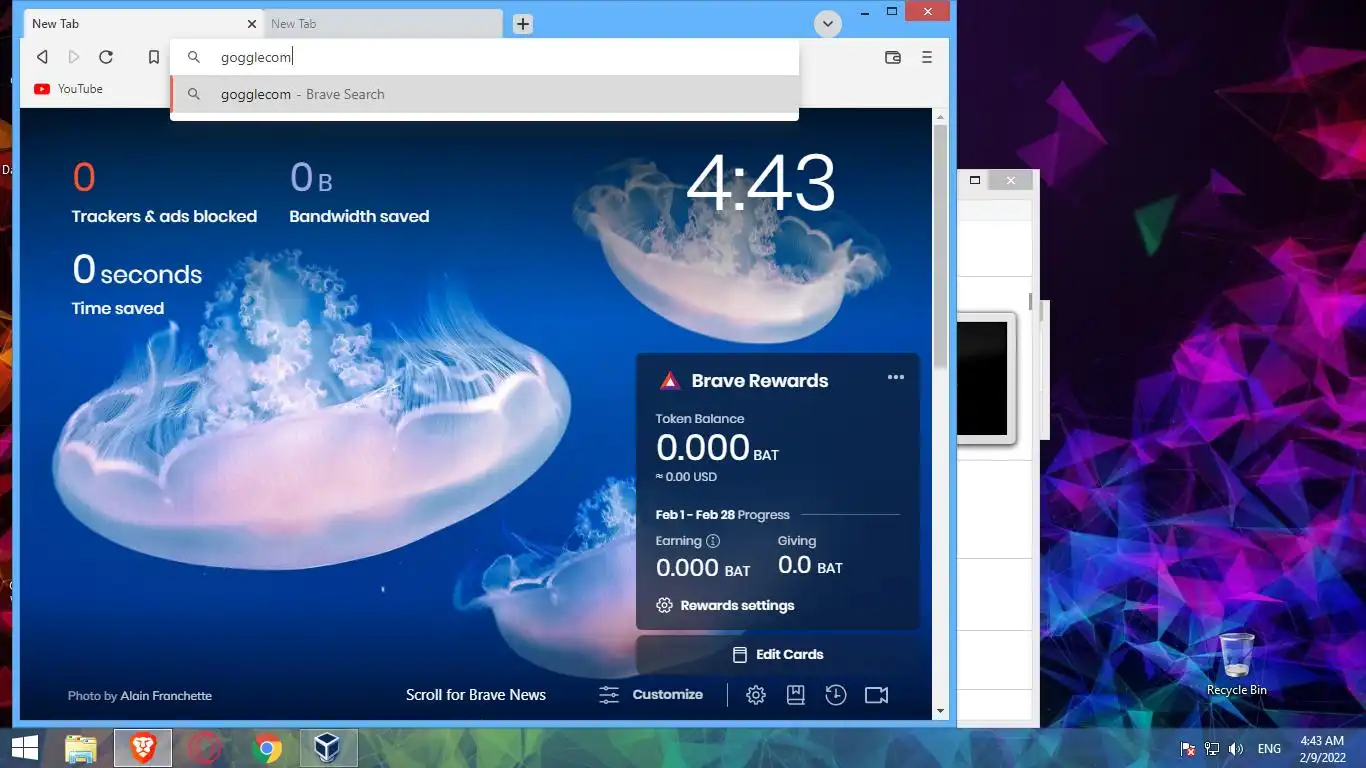Click the search magnifier in the address bar

195,57
